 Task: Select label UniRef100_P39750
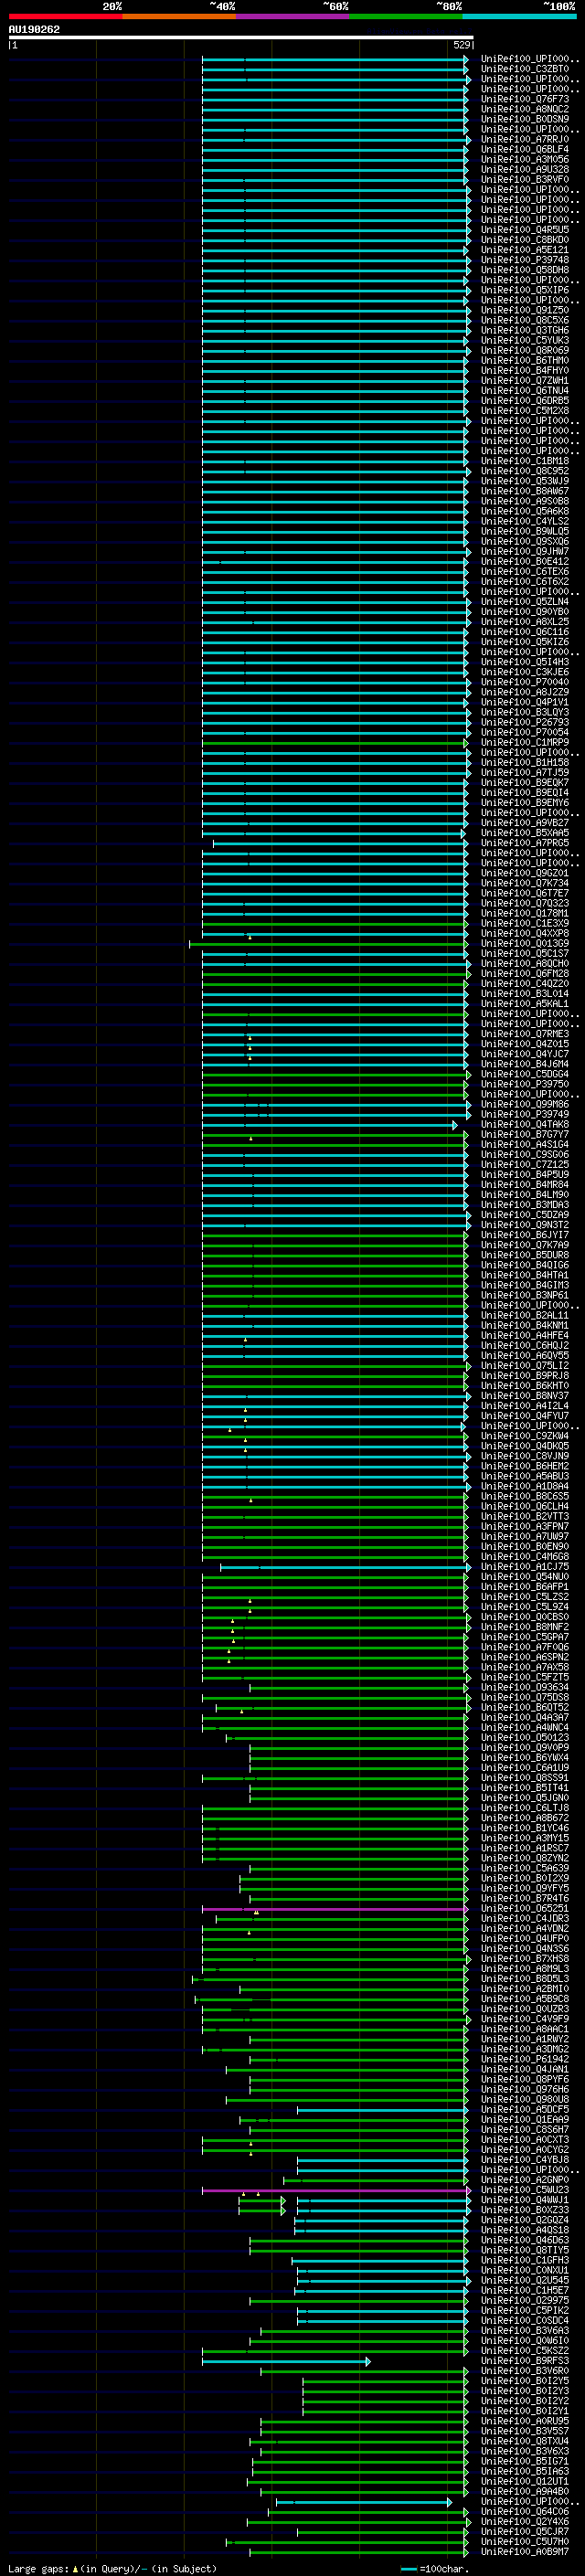click(x=525, y=1084)
